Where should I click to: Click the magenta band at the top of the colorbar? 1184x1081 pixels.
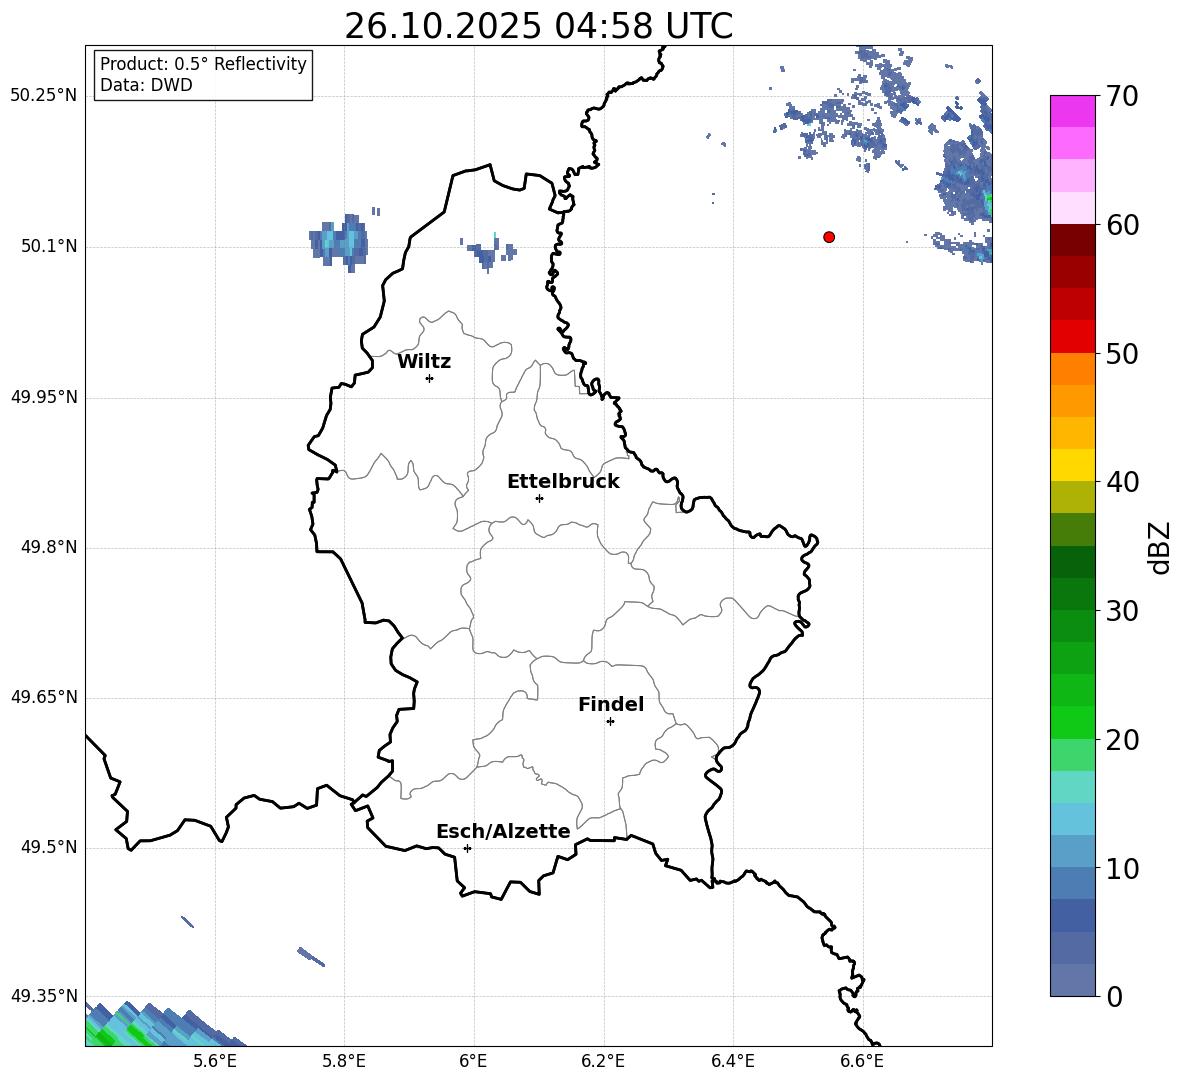click(1072, 111)
